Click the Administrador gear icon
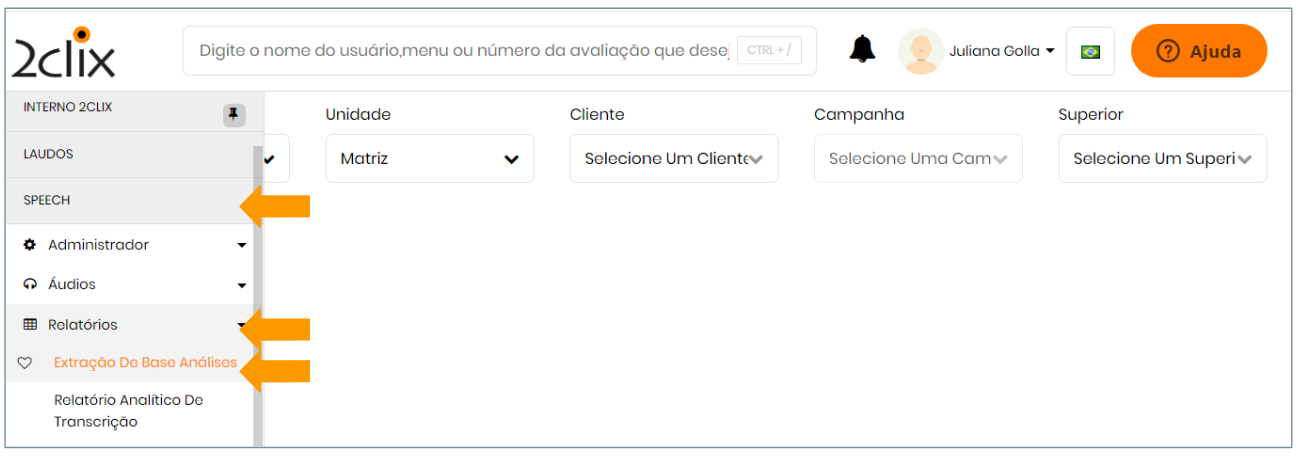Viewport: 1300px width, 457px height. (30, 245)
